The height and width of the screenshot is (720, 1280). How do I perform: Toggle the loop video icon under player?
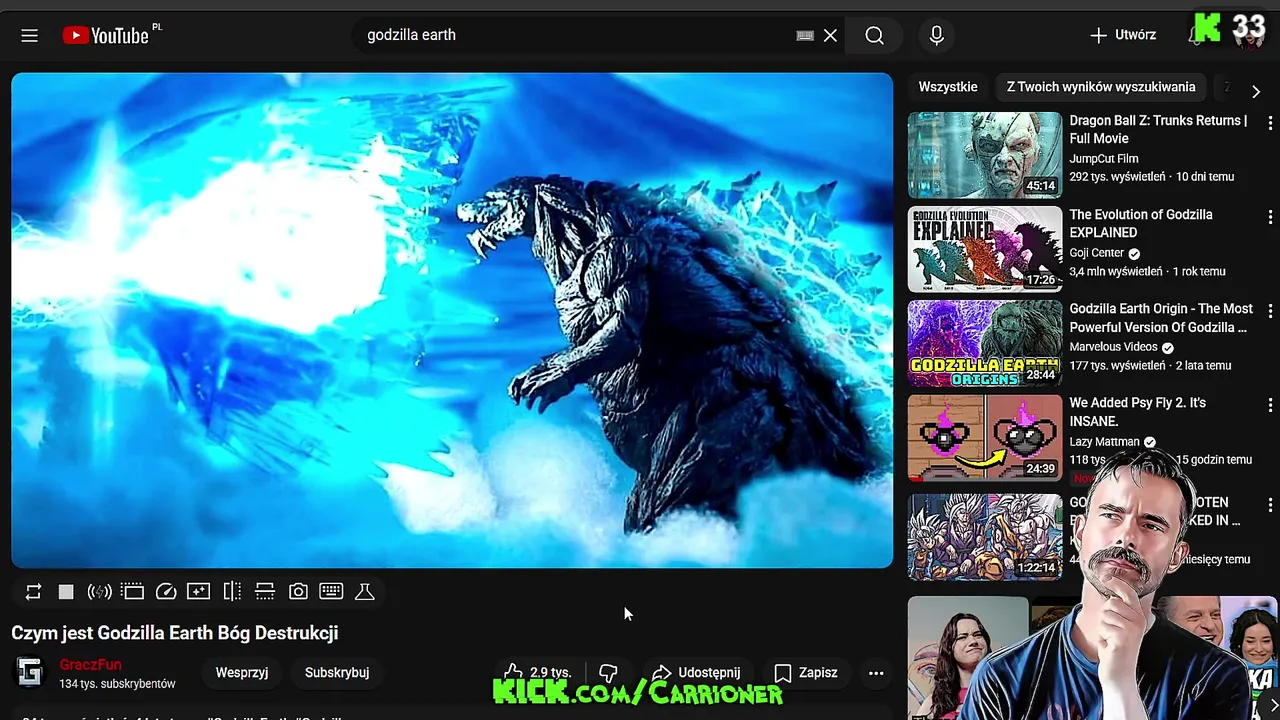(33, 592)
